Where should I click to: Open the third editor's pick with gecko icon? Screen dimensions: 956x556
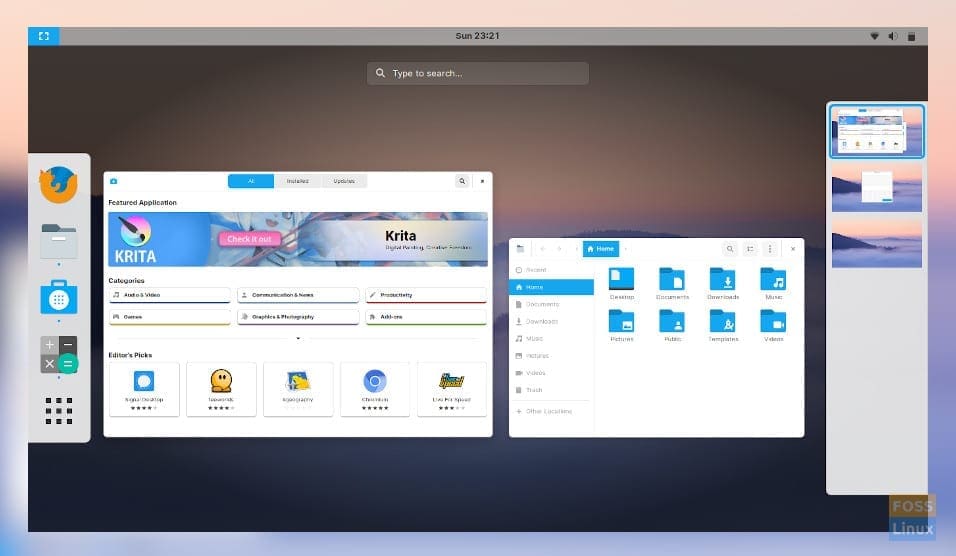[298, 390]
